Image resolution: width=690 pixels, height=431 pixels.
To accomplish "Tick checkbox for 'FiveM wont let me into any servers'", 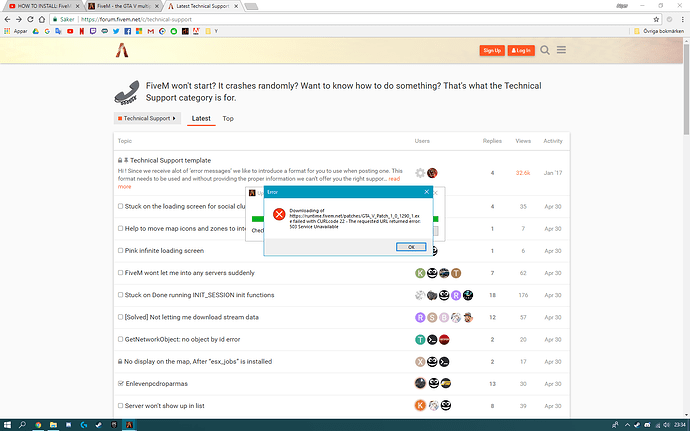I will tap(121, 273).
